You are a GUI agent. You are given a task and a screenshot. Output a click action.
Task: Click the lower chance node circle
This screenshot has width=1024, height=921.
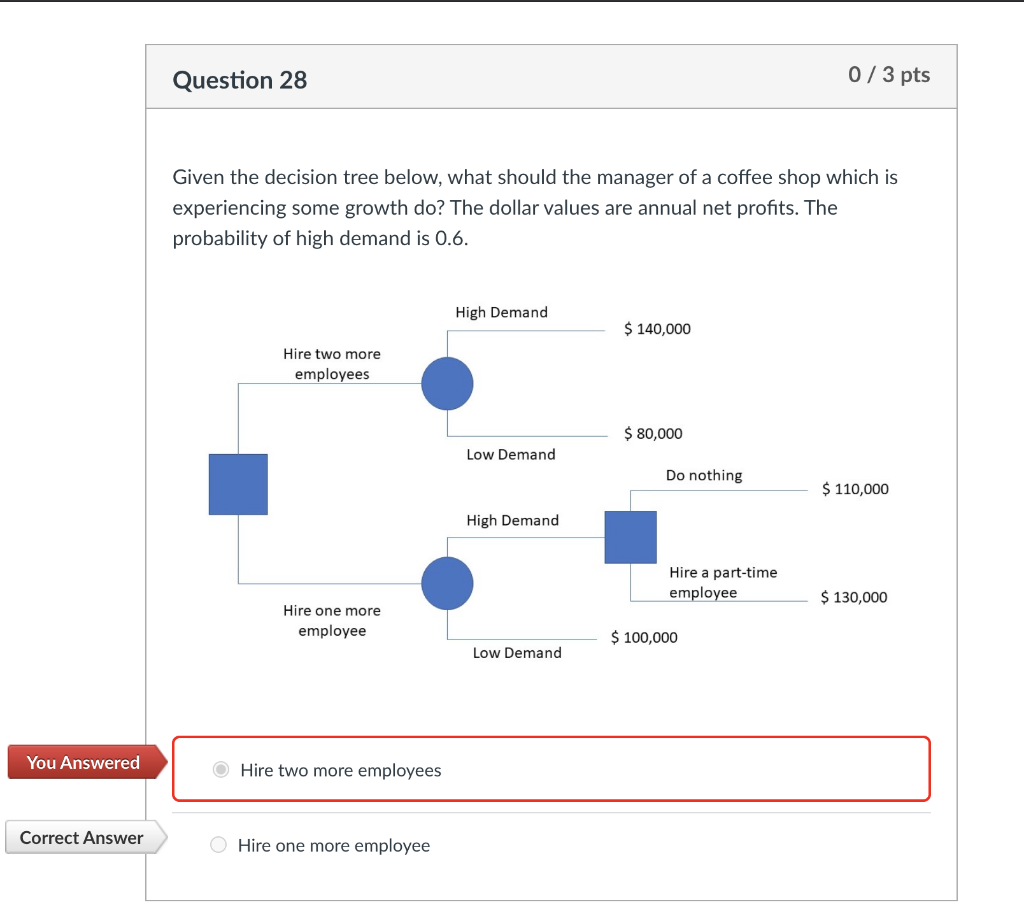(447, 583)
